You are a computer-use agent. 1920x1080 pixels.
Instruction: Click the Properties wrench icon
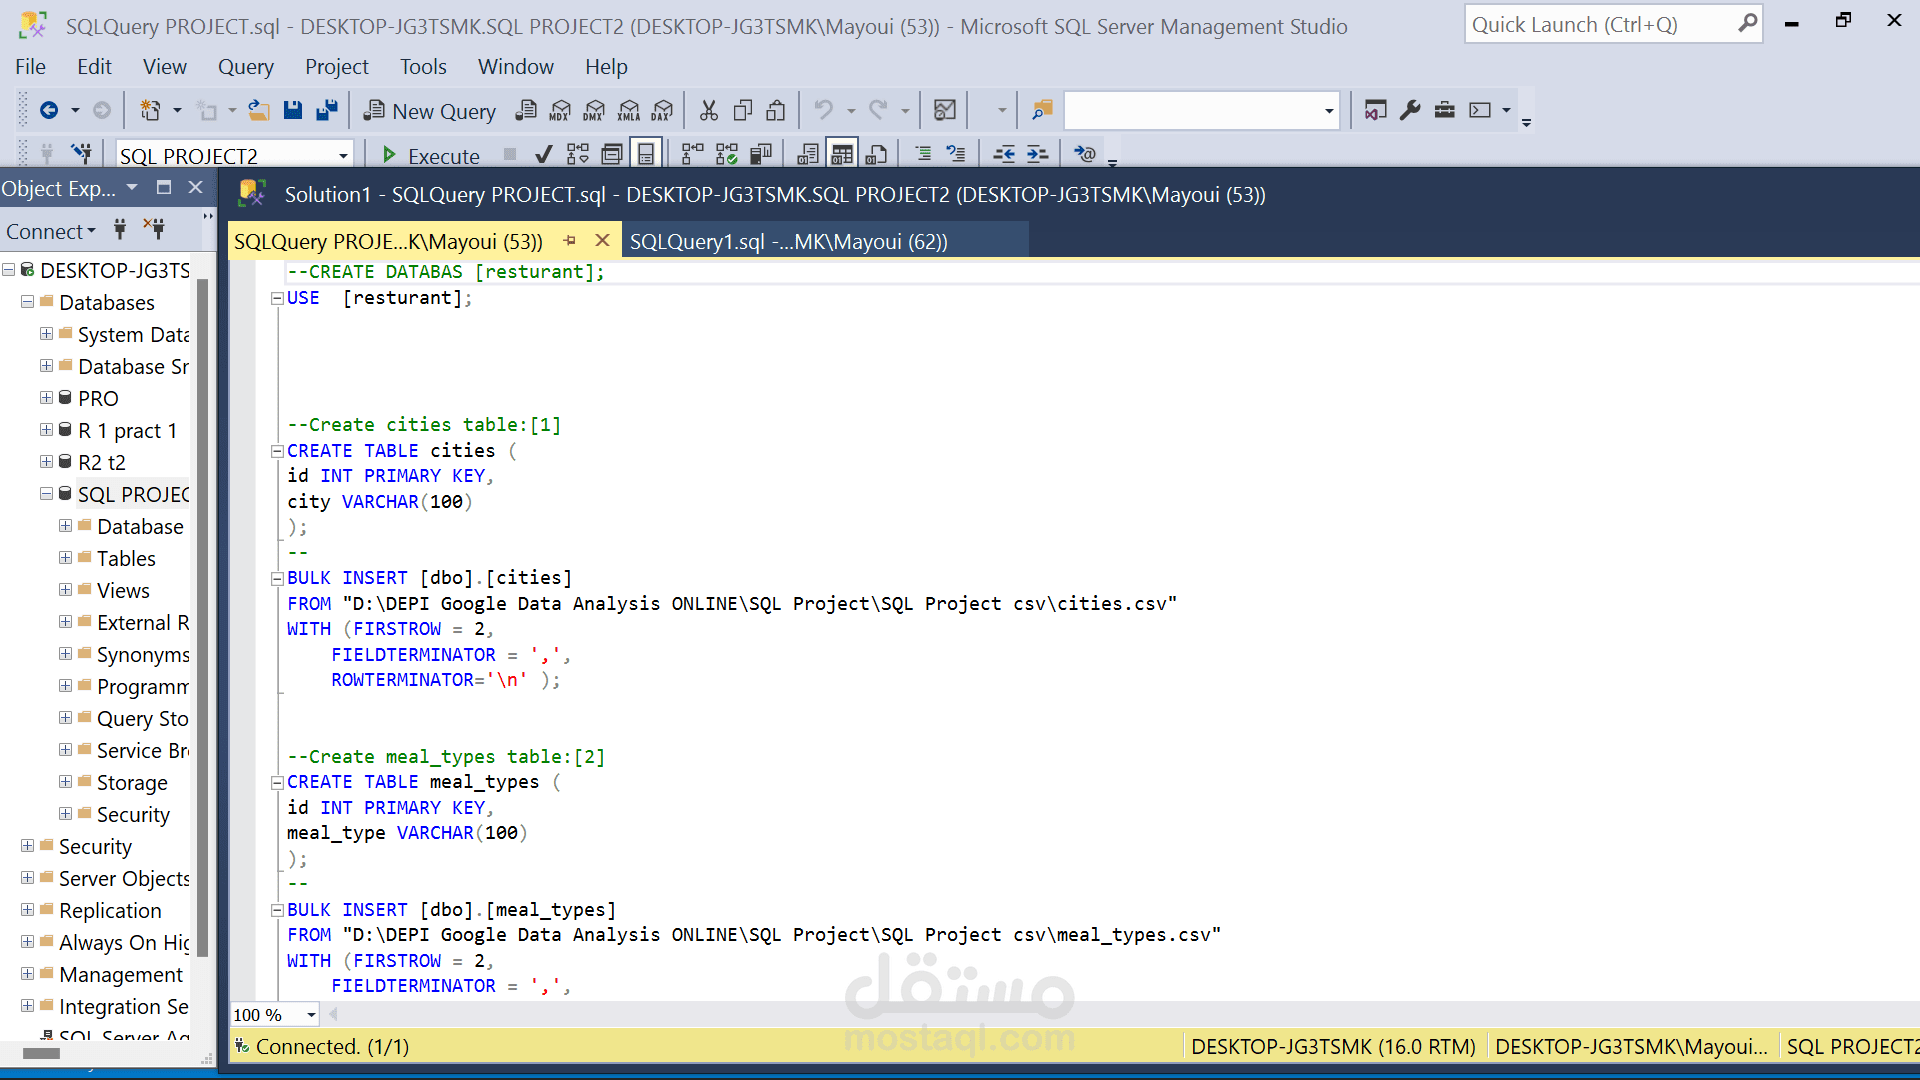(1410, 111)
